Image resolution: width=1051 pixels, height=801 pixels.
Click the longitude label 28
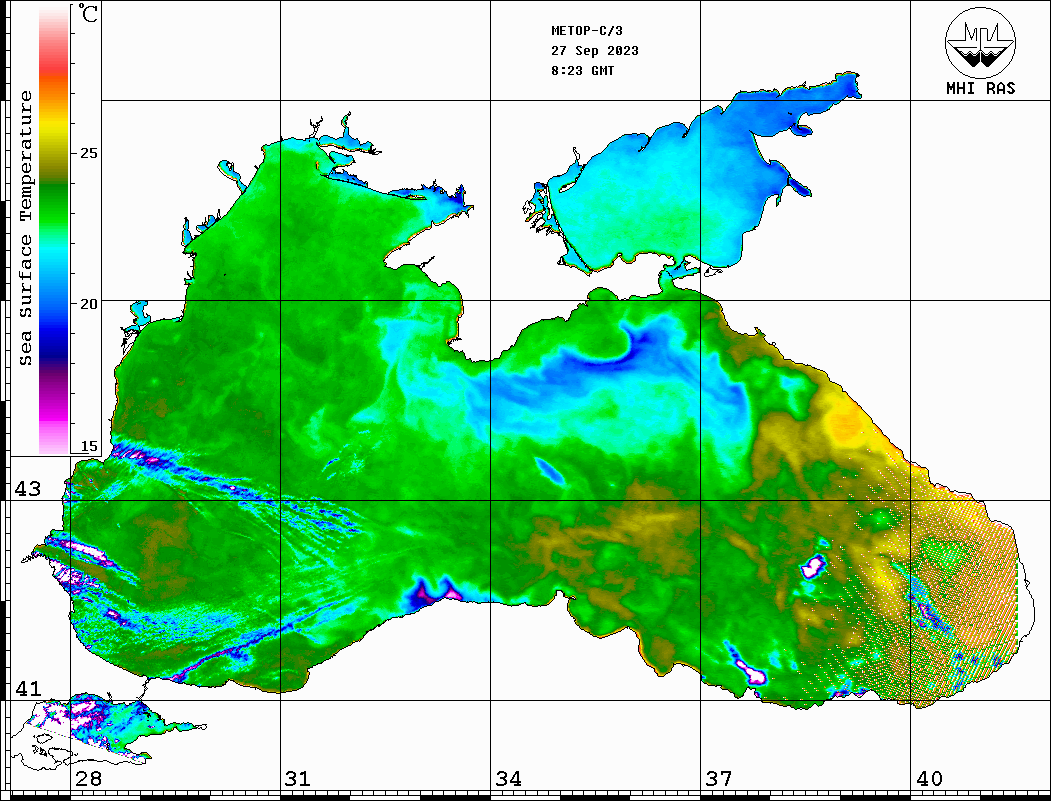[88, 779]
